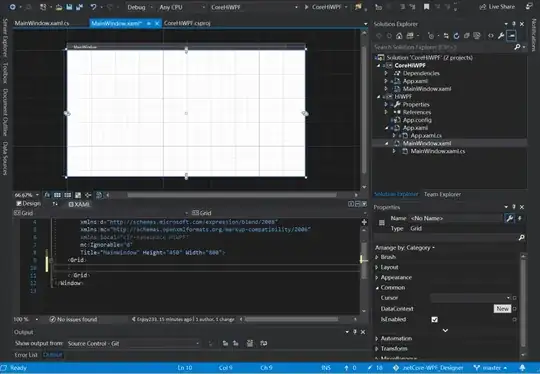Viewport: 540px width, 374px height.
Task: Expand the Dependencies node
Action: coord(386,73)
